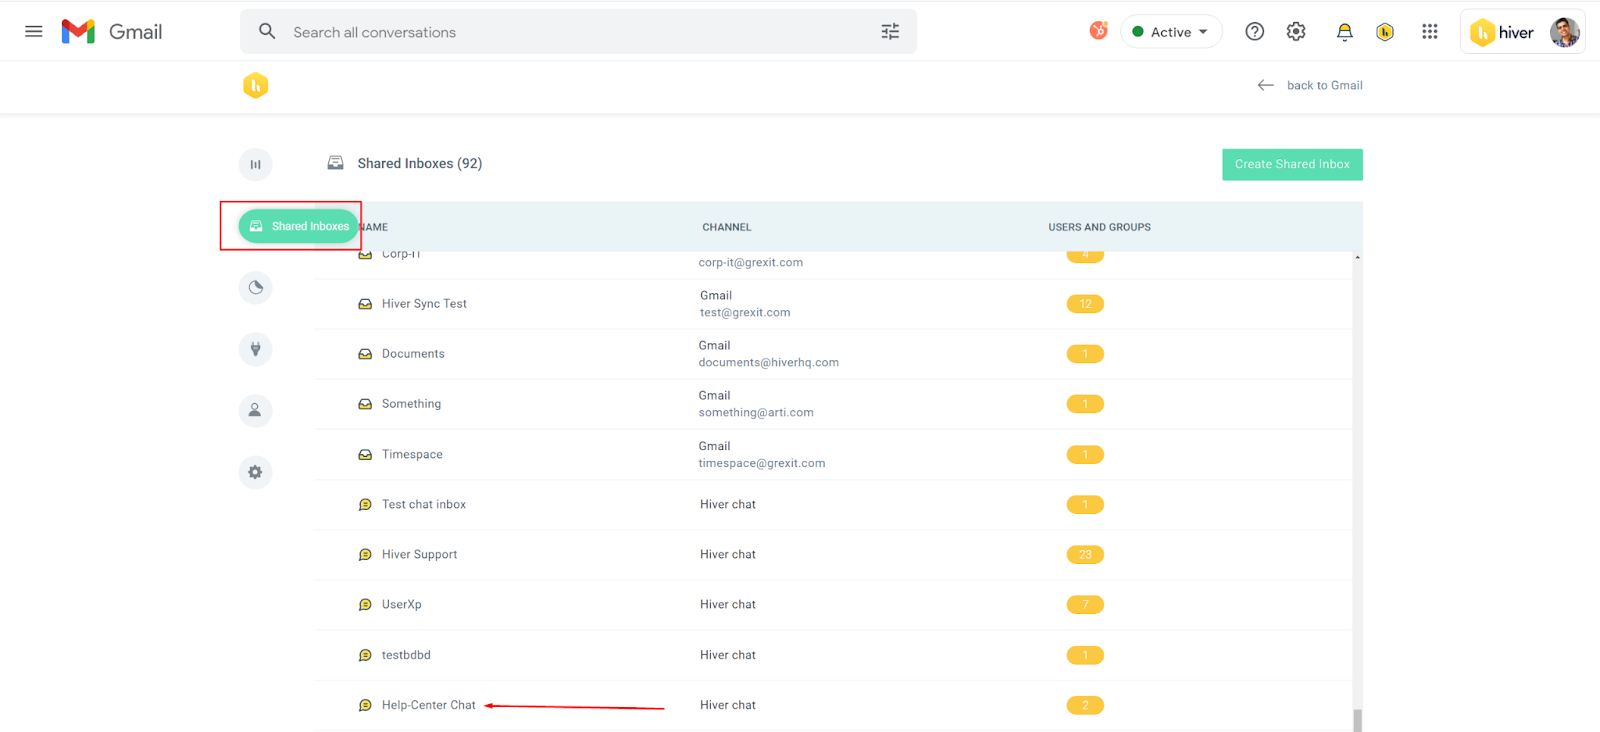The width and height of the screenshot is (1600, 732).
Task: Click the orange-red round icon beside Active
Action: click(1098, 31)
